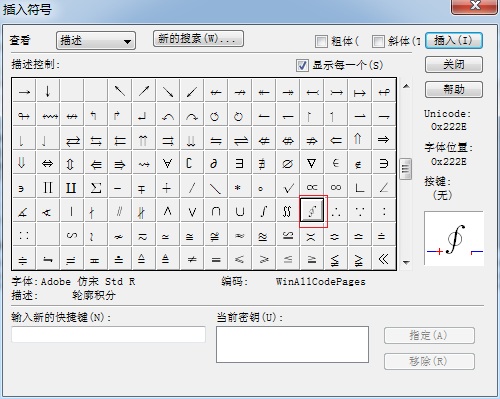Click the 插入(I) insert button
This screenshot has width=500, height=399.
454,41
